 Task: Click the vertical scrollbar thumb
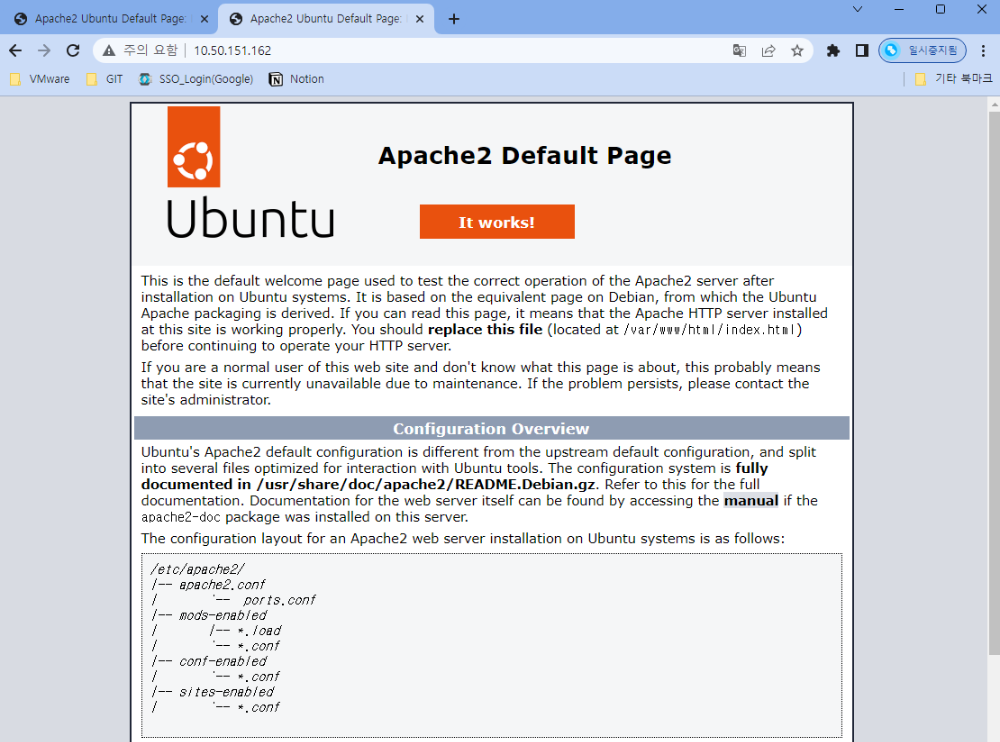point(994,383)
